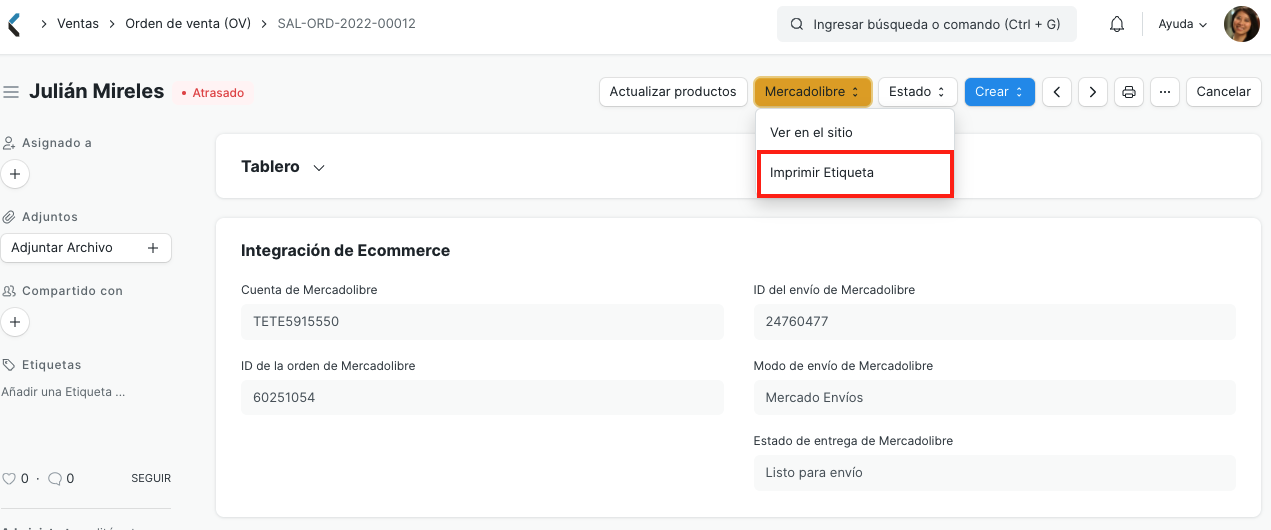This screenshot has width=1271, height=530.
Task: Click Adjuntar Archivo button
Action: tap(86, 248)
